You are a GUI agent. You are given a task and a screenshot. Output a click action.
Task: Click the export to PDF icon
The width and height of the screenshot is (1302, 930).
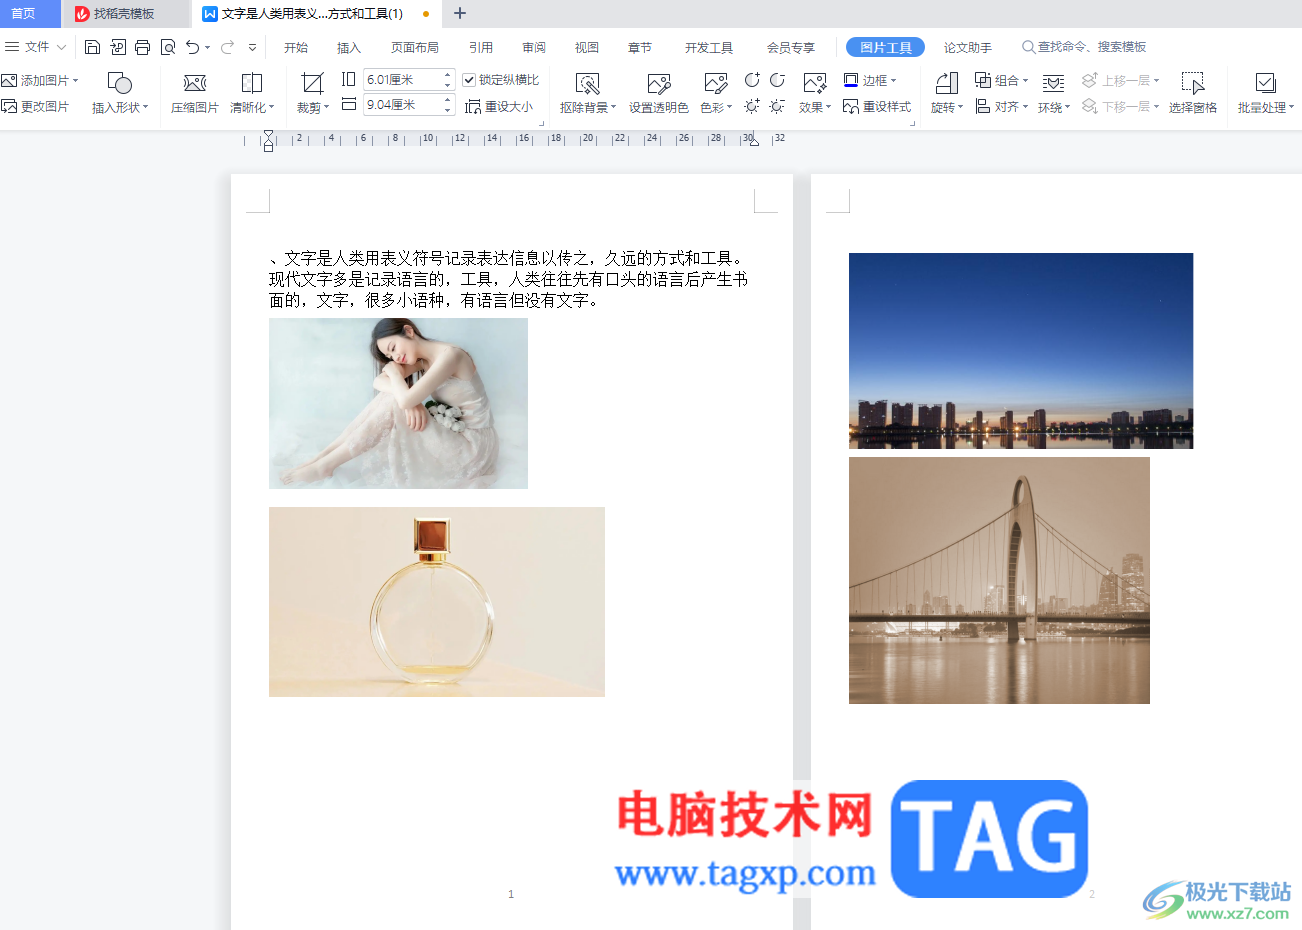[x=118, y=47]
